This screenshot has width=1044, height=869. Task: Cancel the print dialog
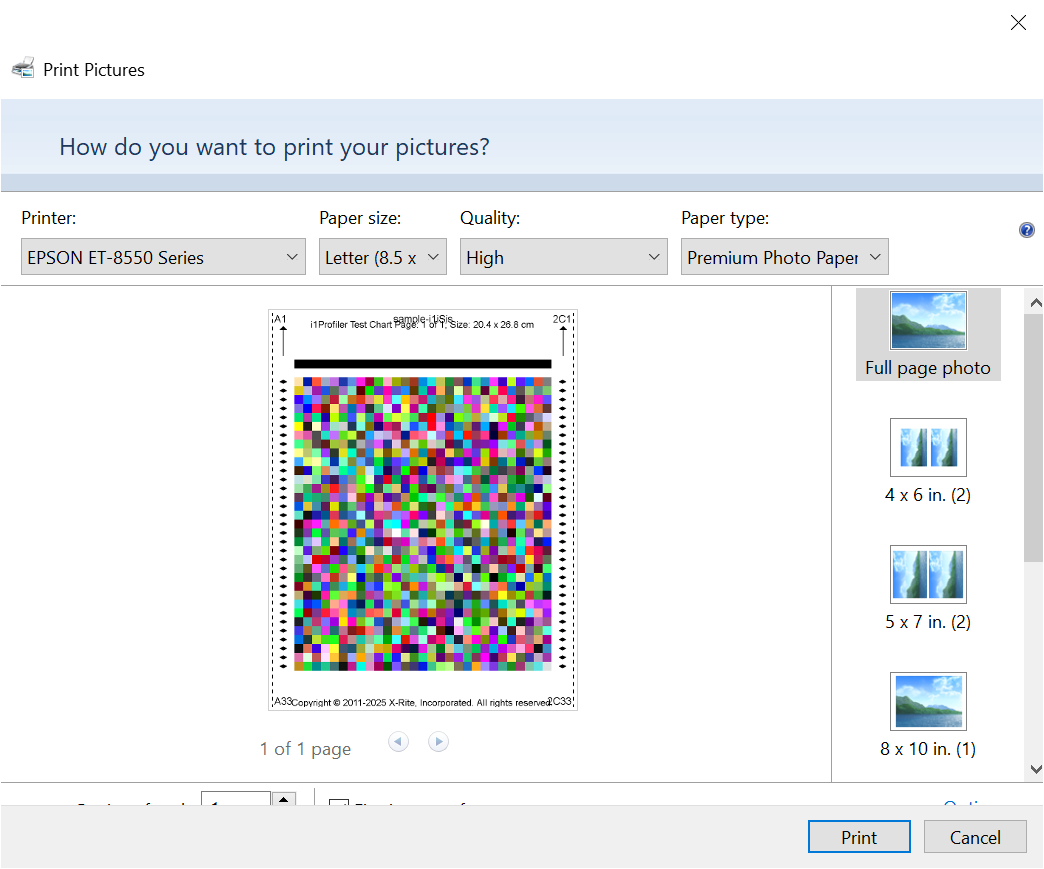(x=975, y=838)
